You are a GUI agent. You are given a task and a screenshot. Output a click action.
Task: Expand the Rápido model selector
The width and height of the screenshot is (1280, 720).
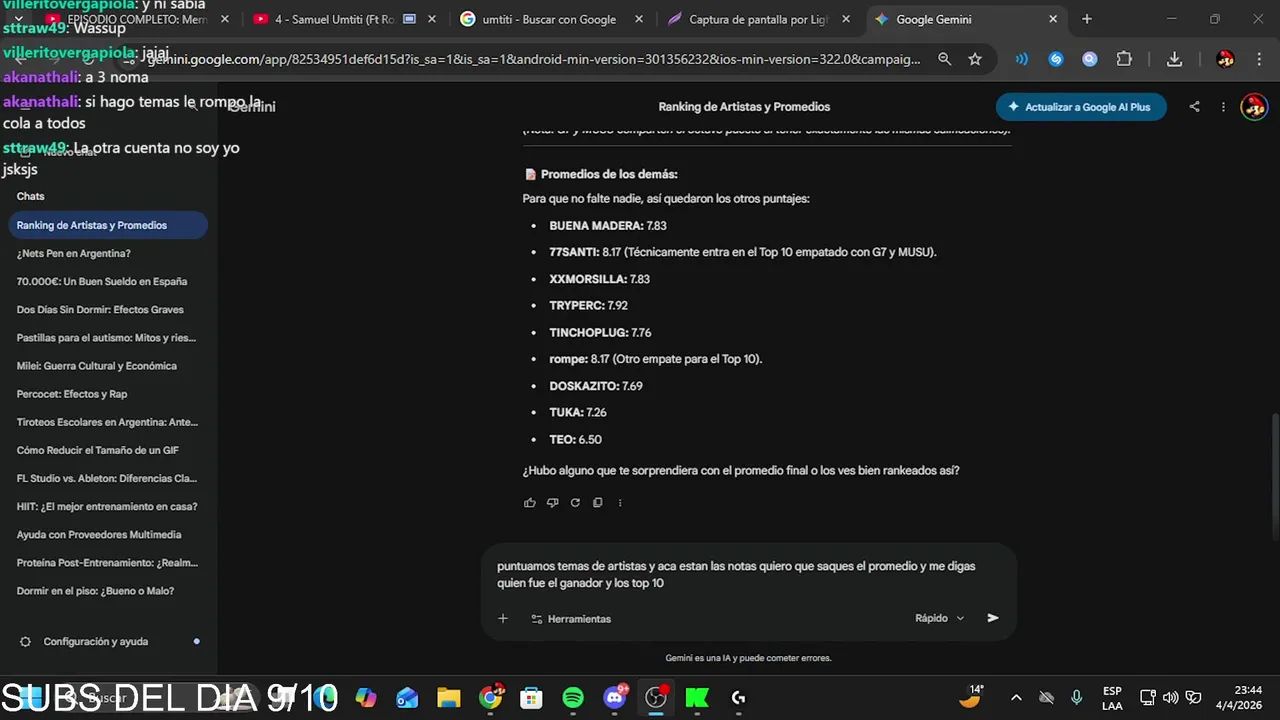coord(939,618)
